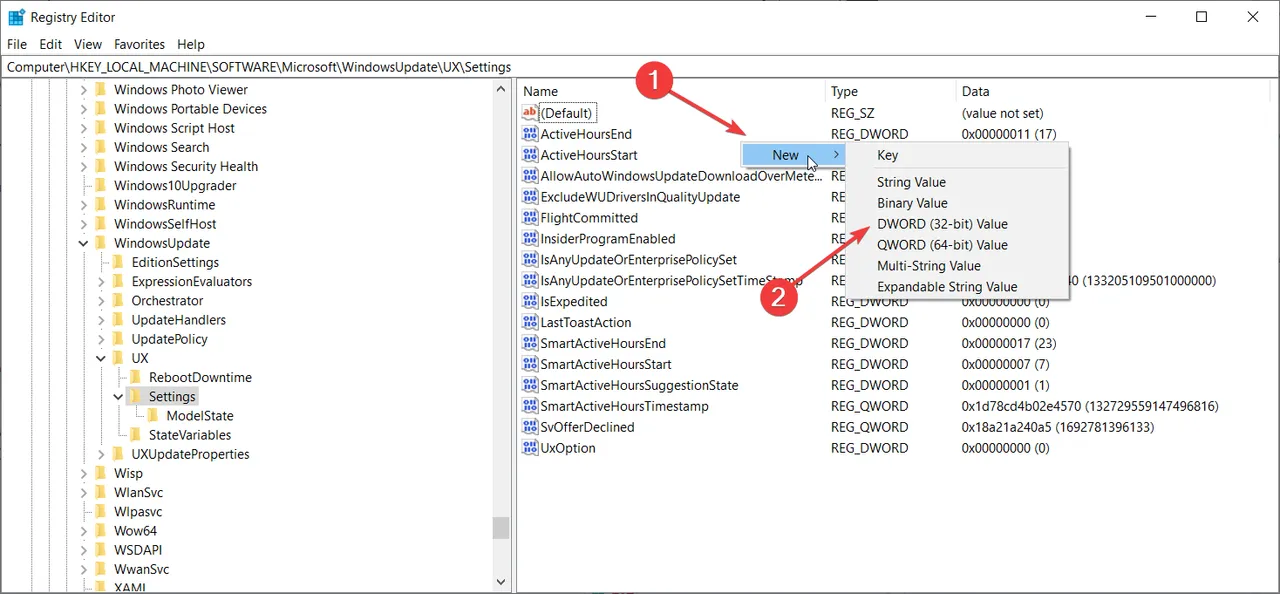Screen dimensions: 1280x594
Task: Click the InsiderProgramEnabled value icon
Action: (530, 239)
